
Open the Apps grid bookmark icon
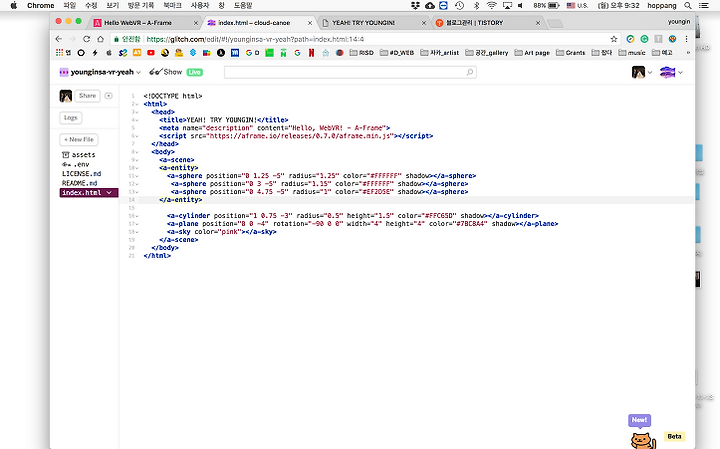[x=59, y=53]
